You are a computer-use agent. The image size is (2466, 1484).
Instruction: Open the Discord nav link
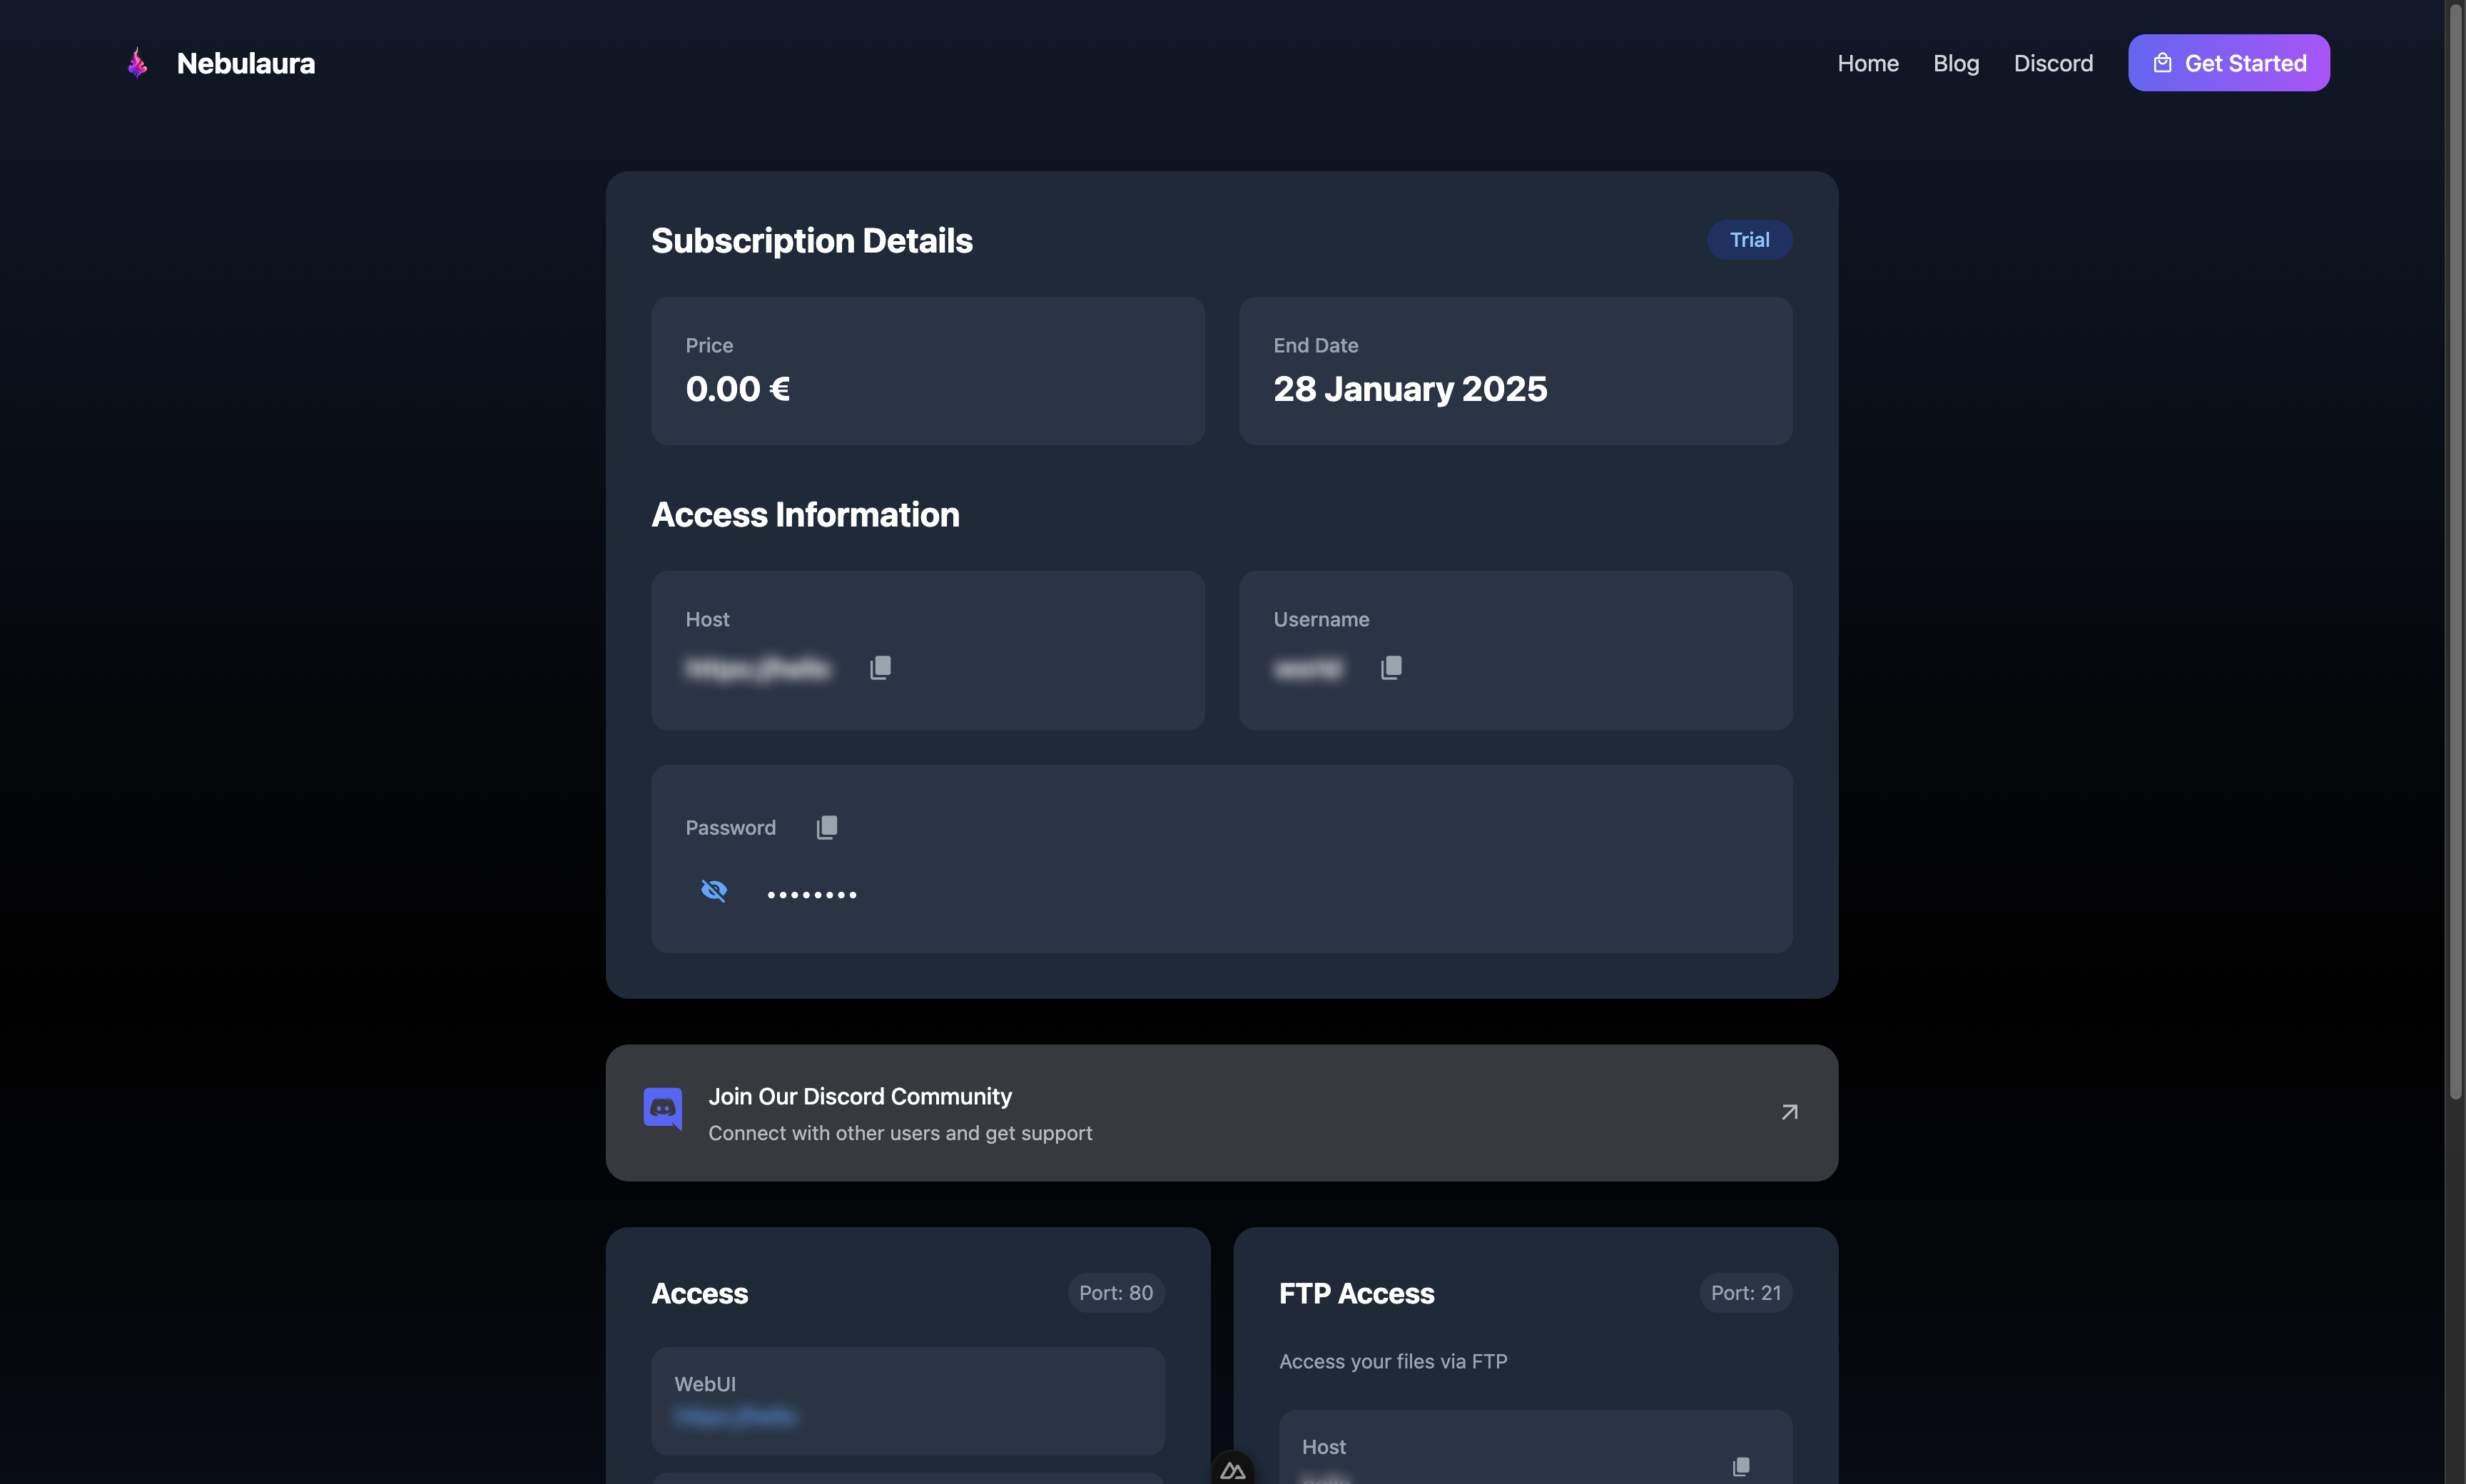[x=2053, y=63]
